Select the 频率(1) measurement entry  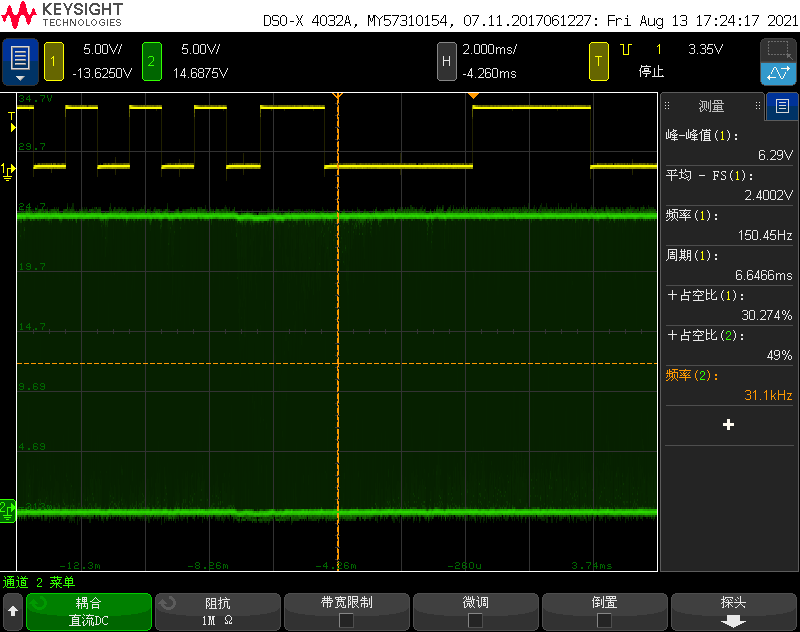coord(729,225)
